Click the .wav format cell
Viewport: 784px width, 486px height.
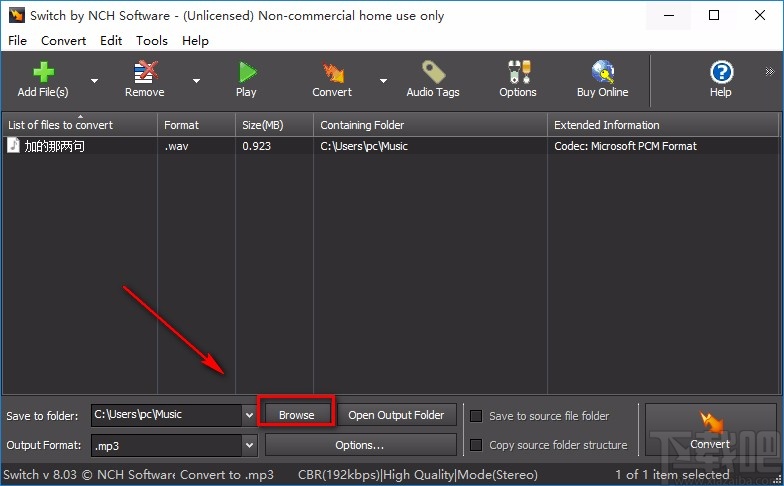176,146
